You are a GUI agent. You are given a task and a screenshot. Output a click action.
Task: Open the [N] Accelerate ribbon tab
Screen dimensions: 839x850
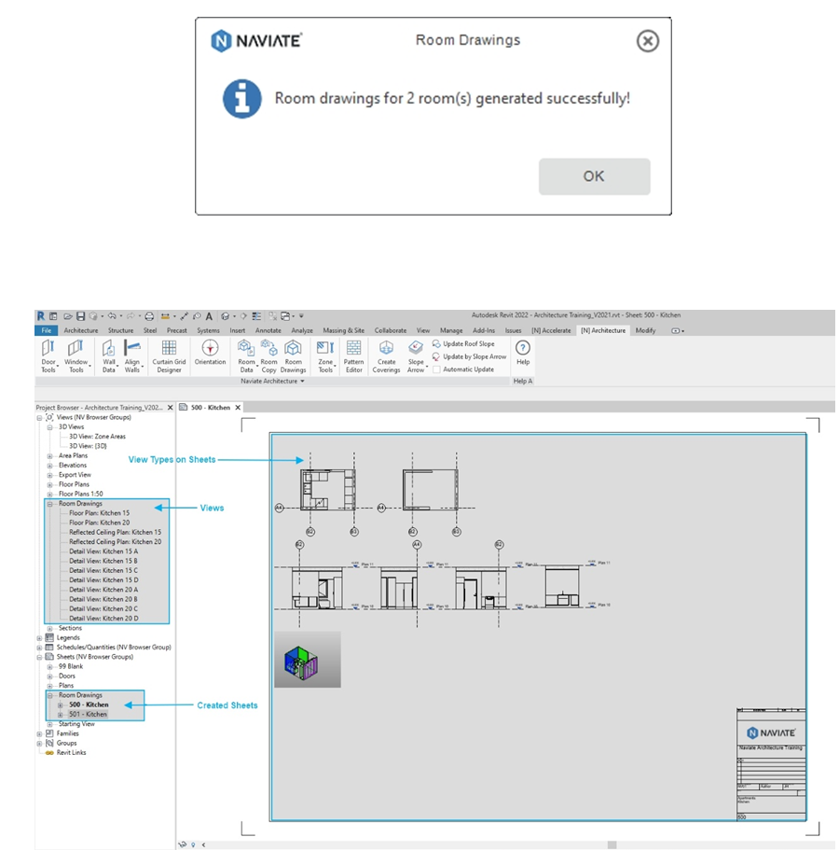(x=551, y=331)
